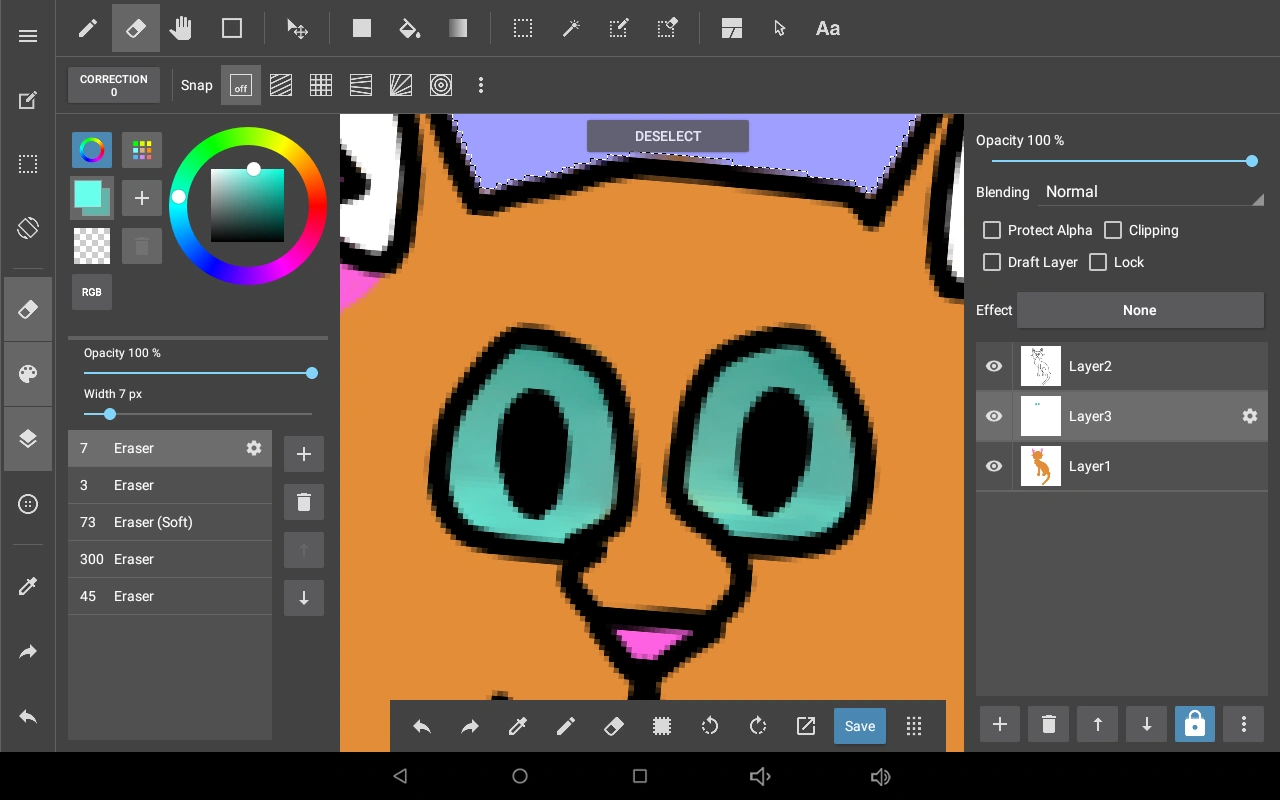Hide Layer2 using its eye icon

pyautogui.click(x=994, y=367)
